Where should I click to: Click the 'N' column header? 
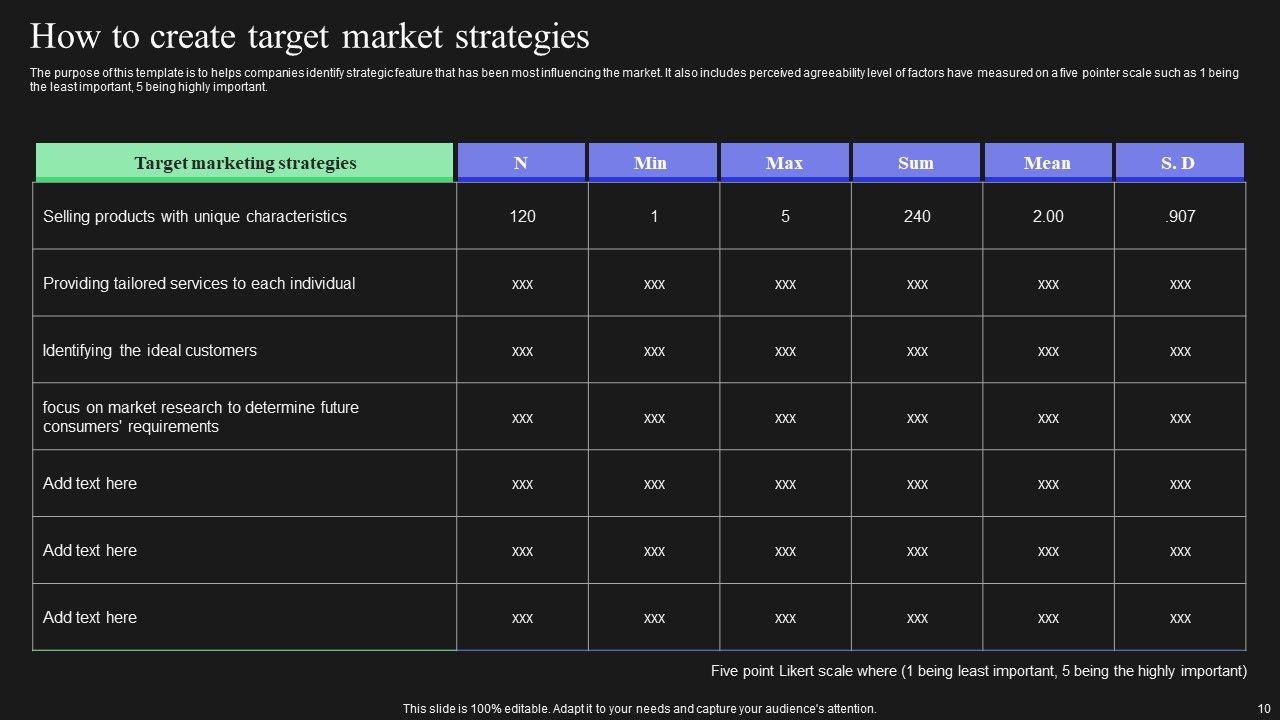tap(521, 163)
